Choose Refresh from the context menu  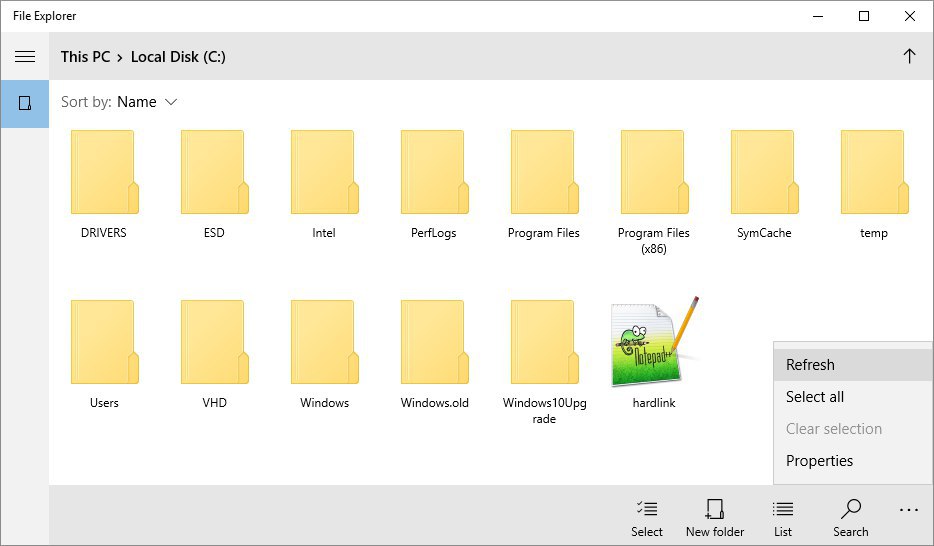coord(853,364)
